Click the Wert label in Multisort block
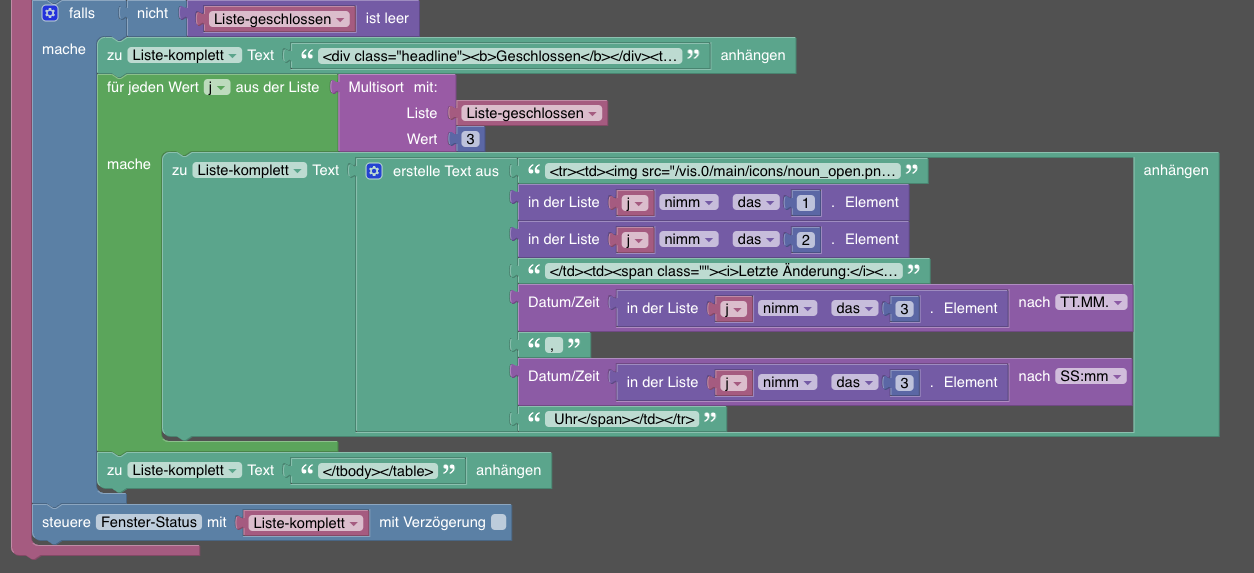This screenshot has width=1254, height=573. click(422, 139)
